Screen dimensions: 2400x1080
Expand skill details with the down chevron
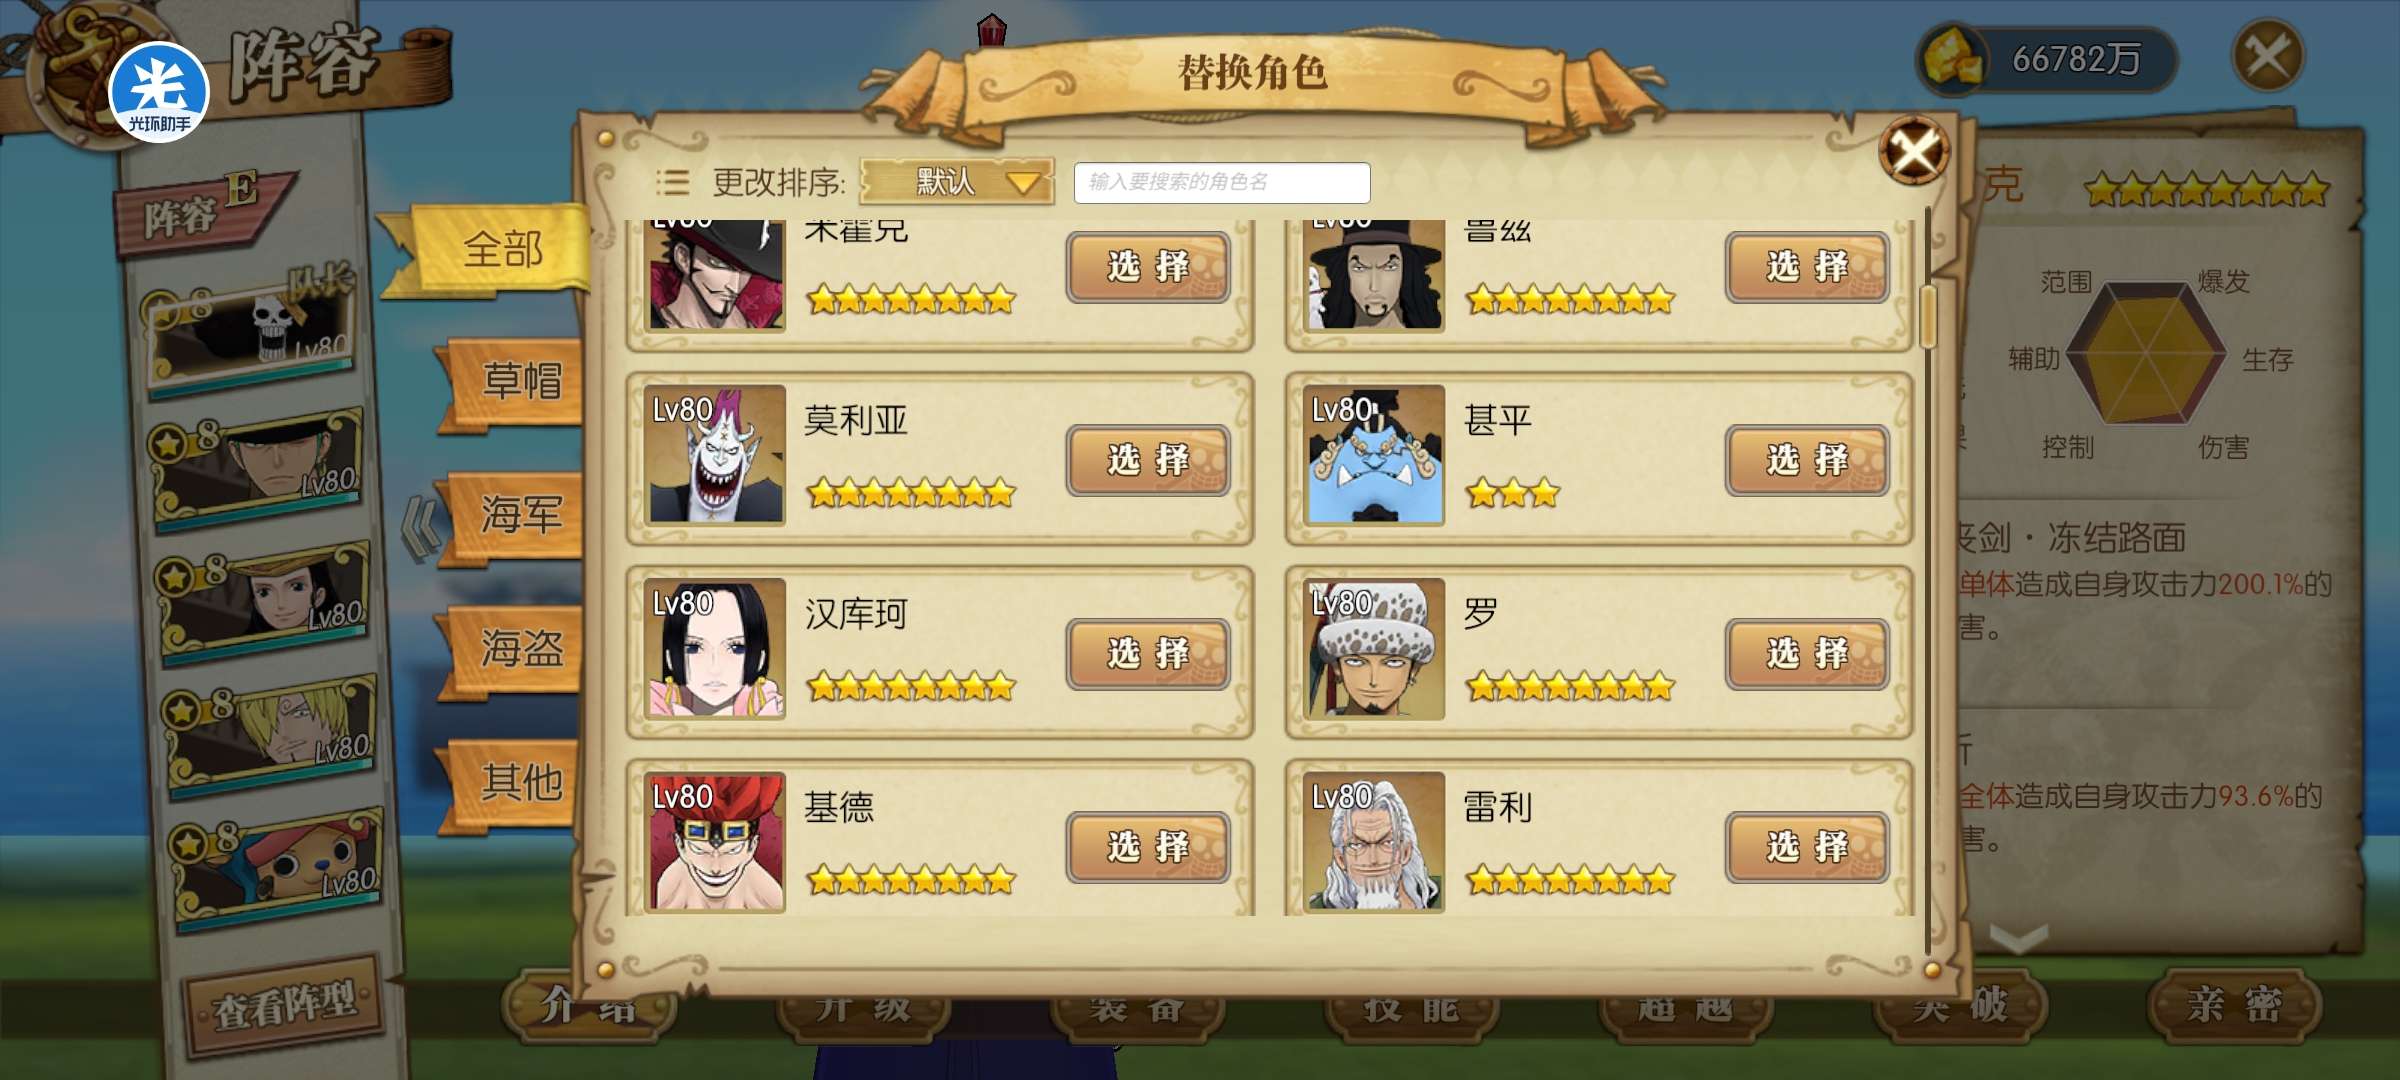(2019, 939)
